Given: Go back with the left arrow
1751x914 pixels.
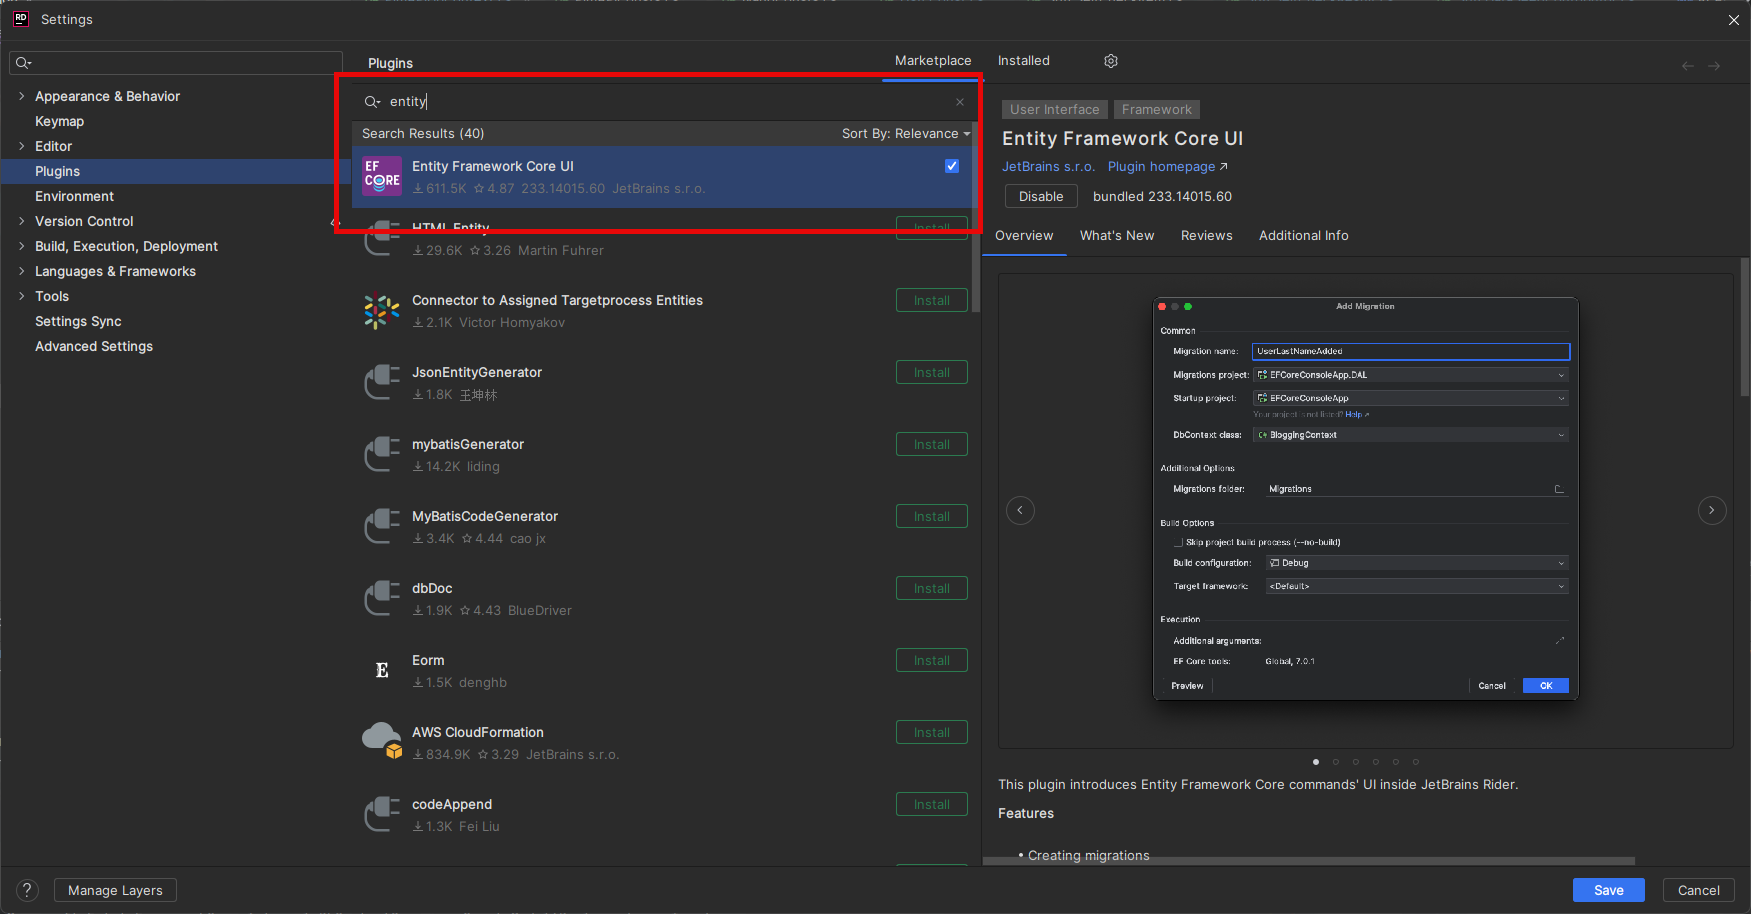Looking at the screenshot, I should click(x=1688, y=66).
